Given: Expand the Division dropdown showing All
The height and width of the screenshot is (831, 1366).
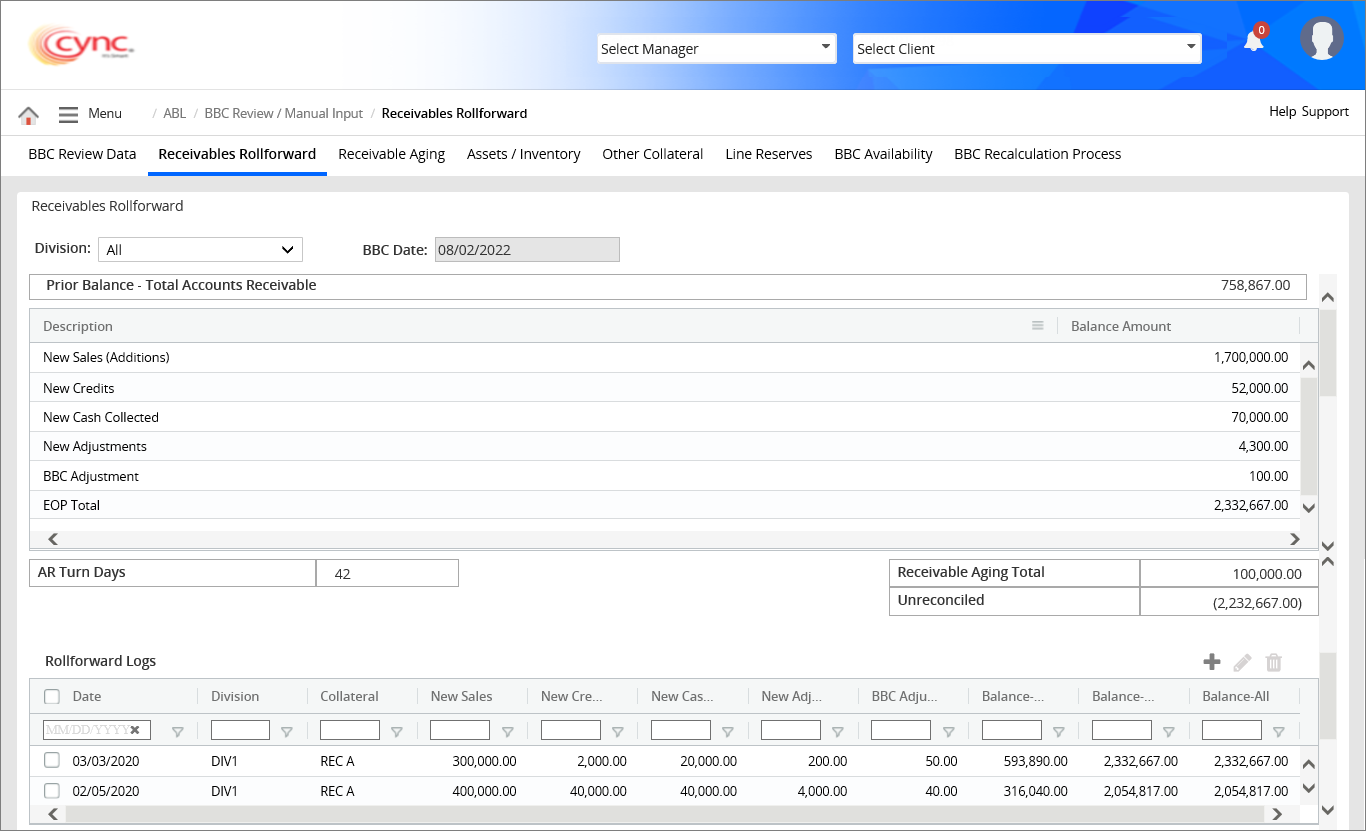Looking at the screenshot, I should coord(200,250).
